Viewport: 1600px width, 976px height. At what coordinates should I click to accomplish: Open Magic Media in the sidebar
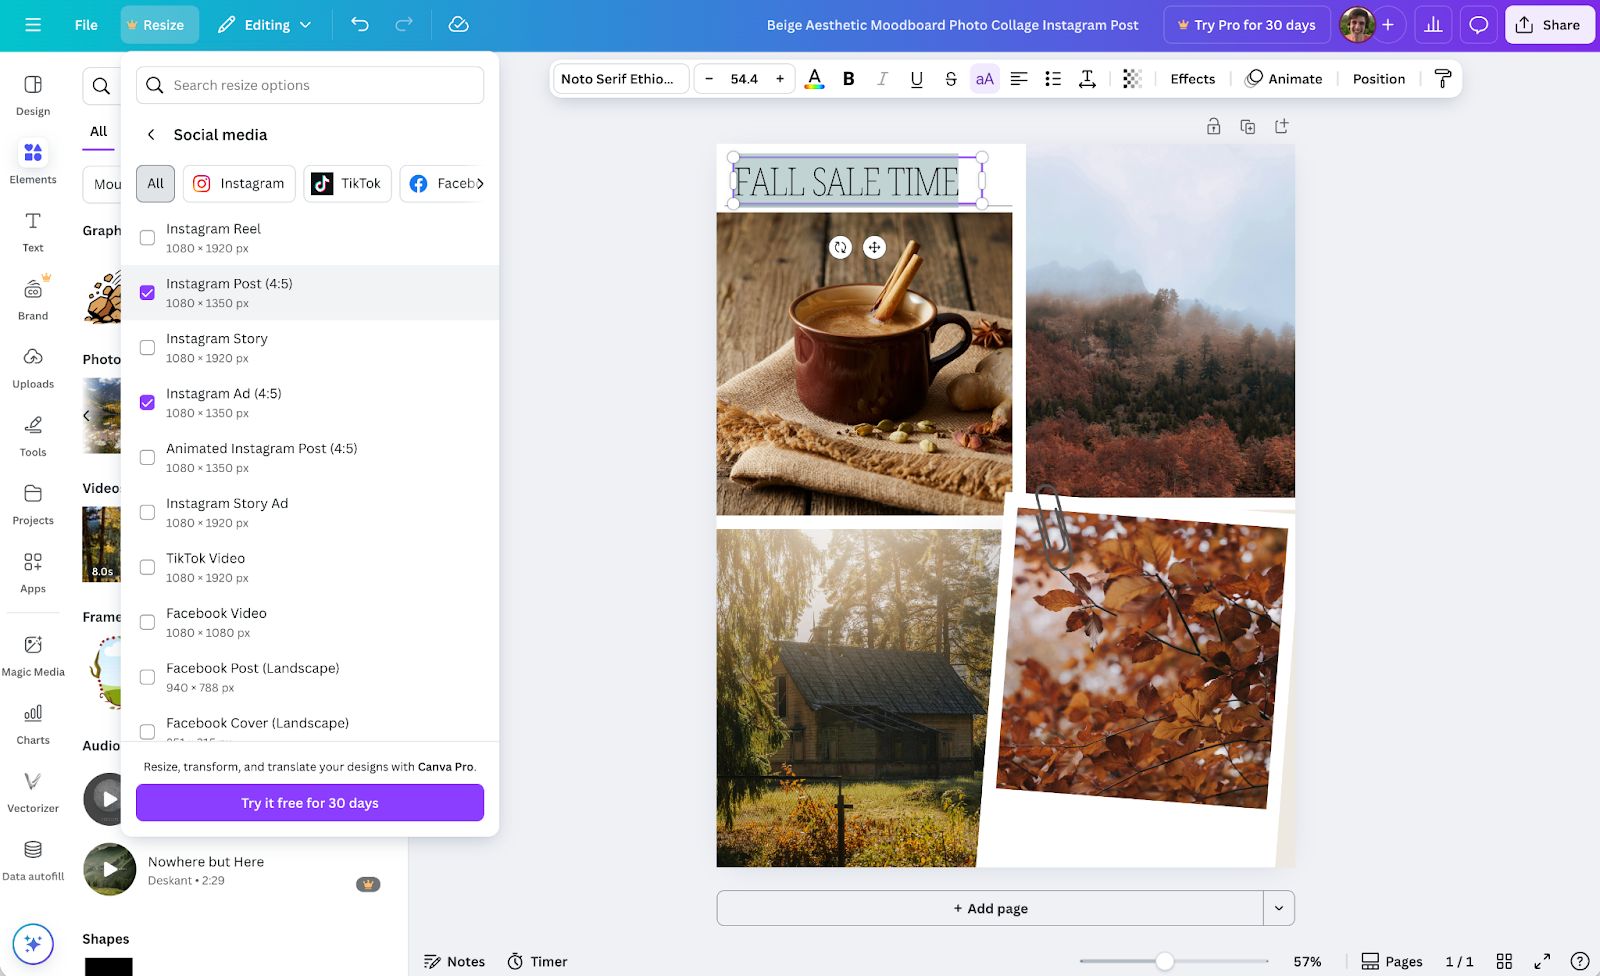(x=33, y=654)
